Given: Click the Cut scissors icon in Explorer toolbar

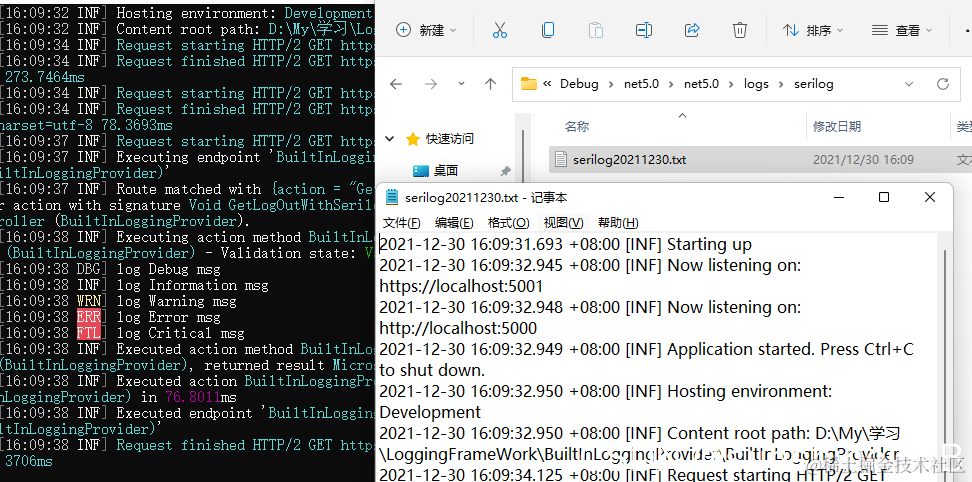Looking at the screenshot, I should pyautogui.click(x=500, y=30).
